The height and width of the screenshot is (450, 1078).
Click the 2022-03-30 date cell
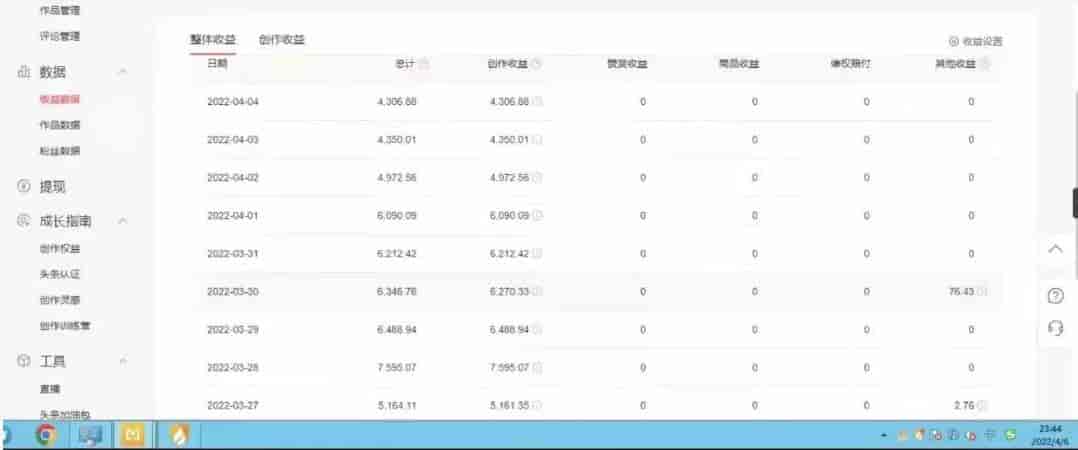(233, 292)
